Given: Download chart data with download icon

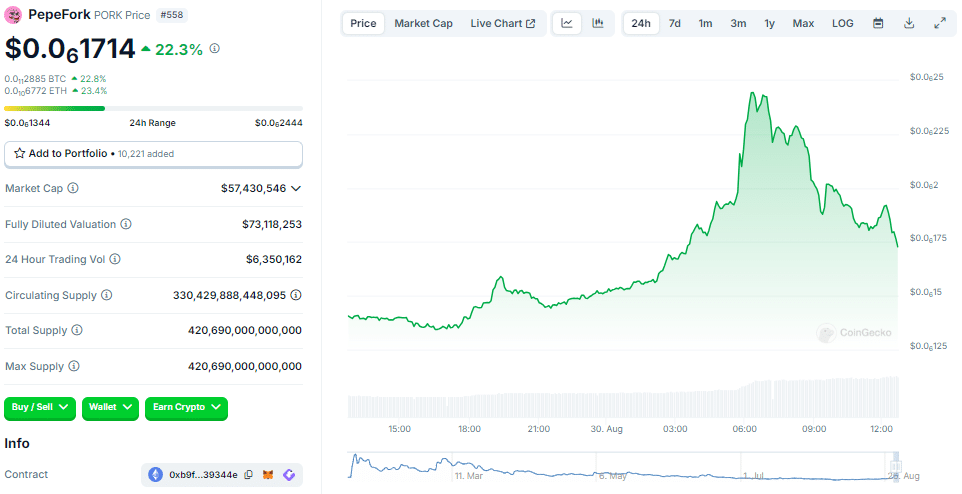Looking at the screenshot, I should (909, 23).
